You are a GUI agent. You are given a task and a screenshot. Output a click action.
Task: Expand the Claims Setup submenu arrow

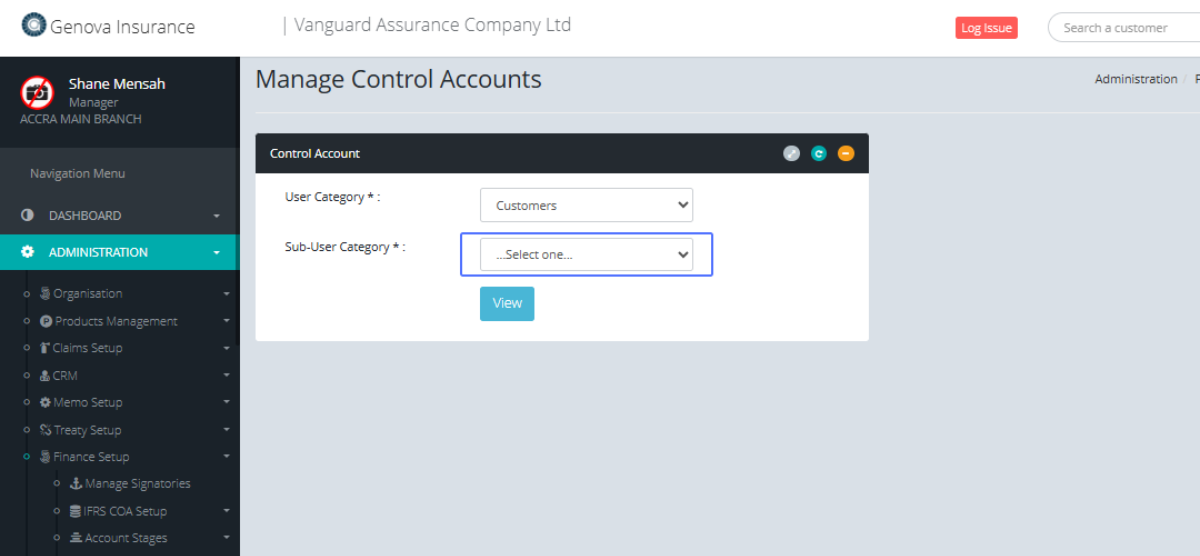click(x=226, y=349)
